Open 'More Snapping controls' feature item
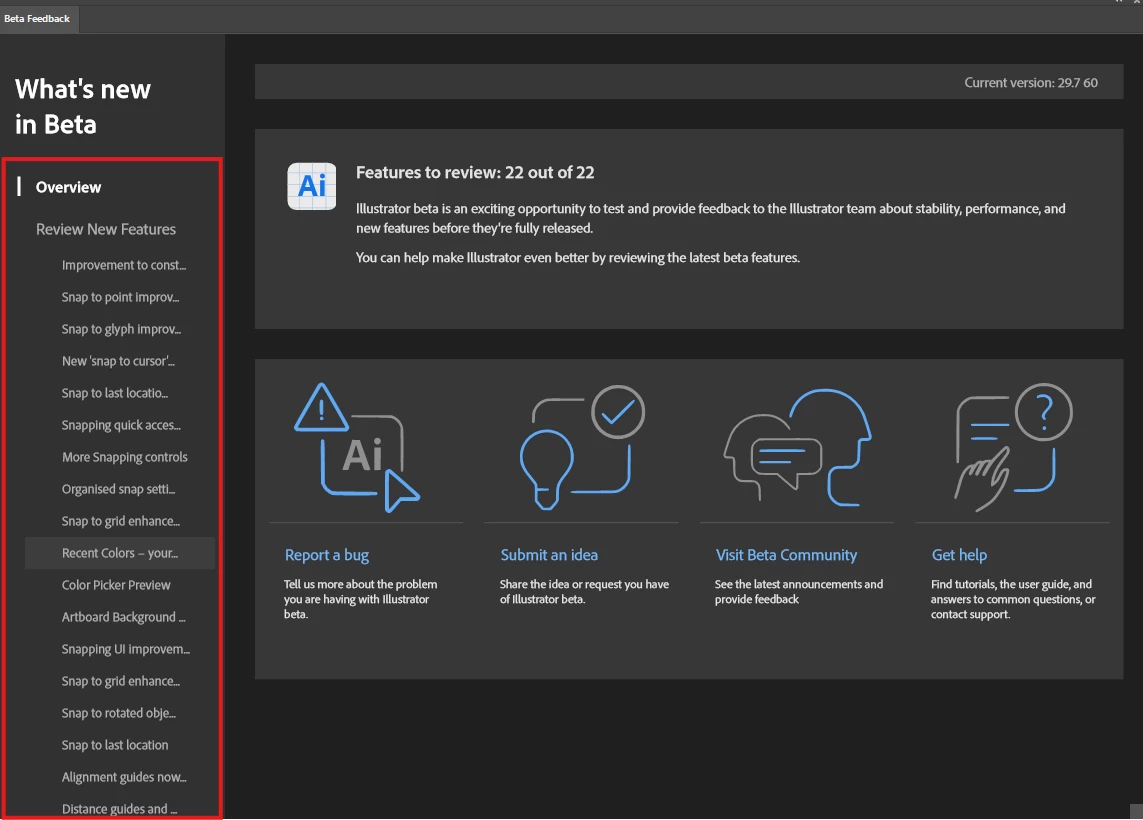 [x=125, y=457]
